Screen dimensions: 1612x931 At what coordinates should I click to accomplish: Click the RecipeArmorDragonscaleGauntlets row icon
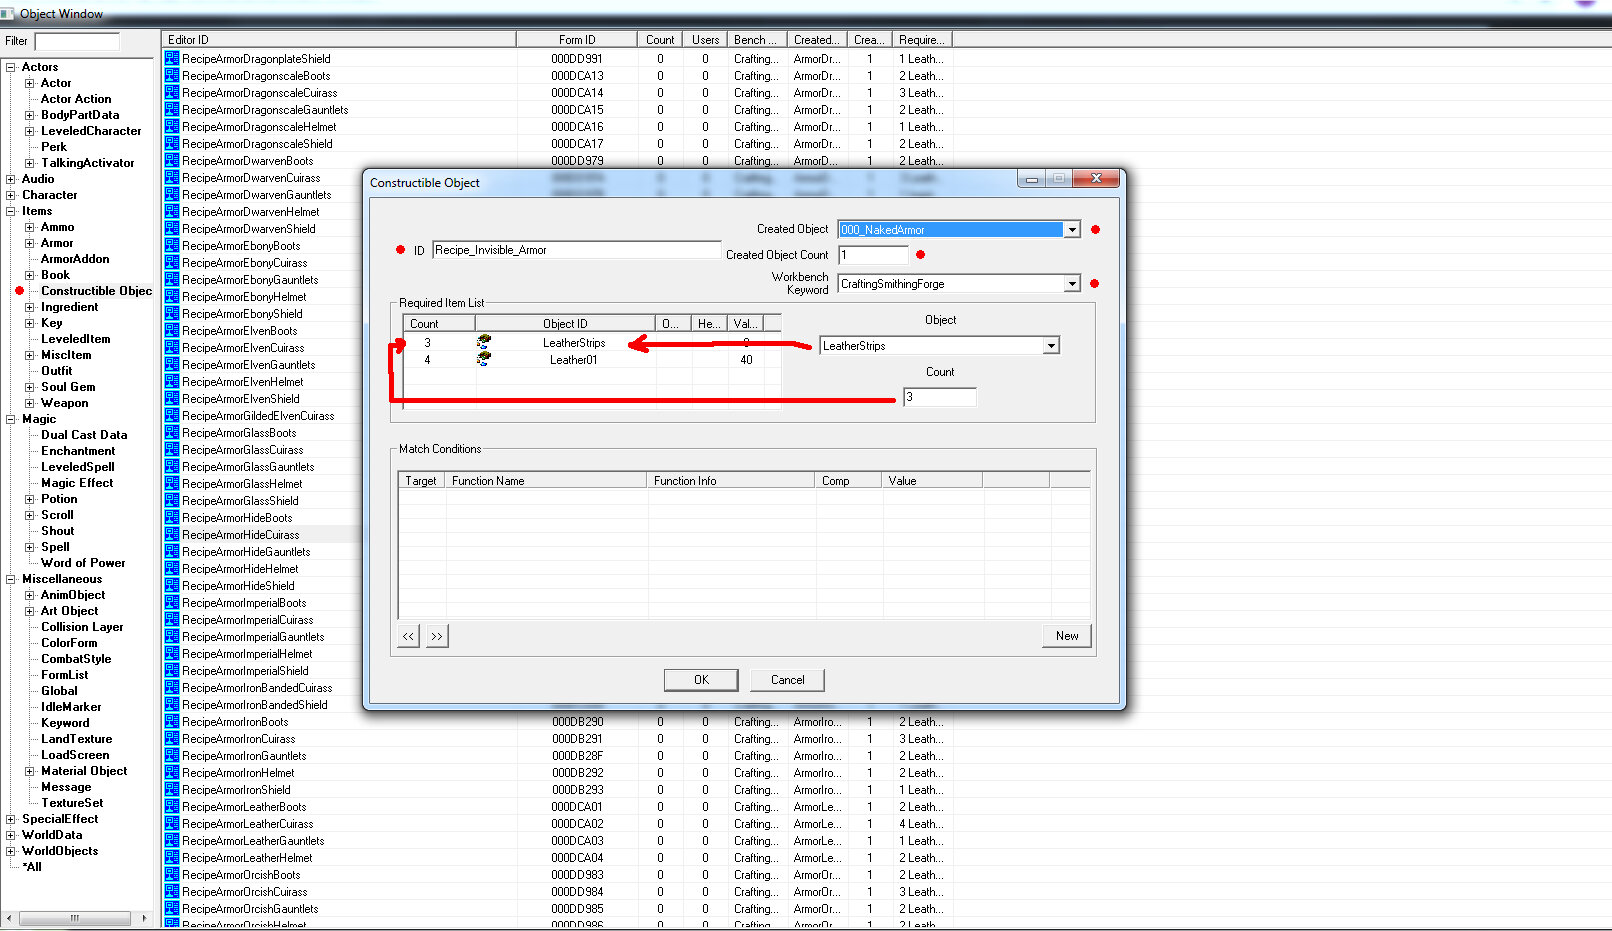[x=172, y=110]
